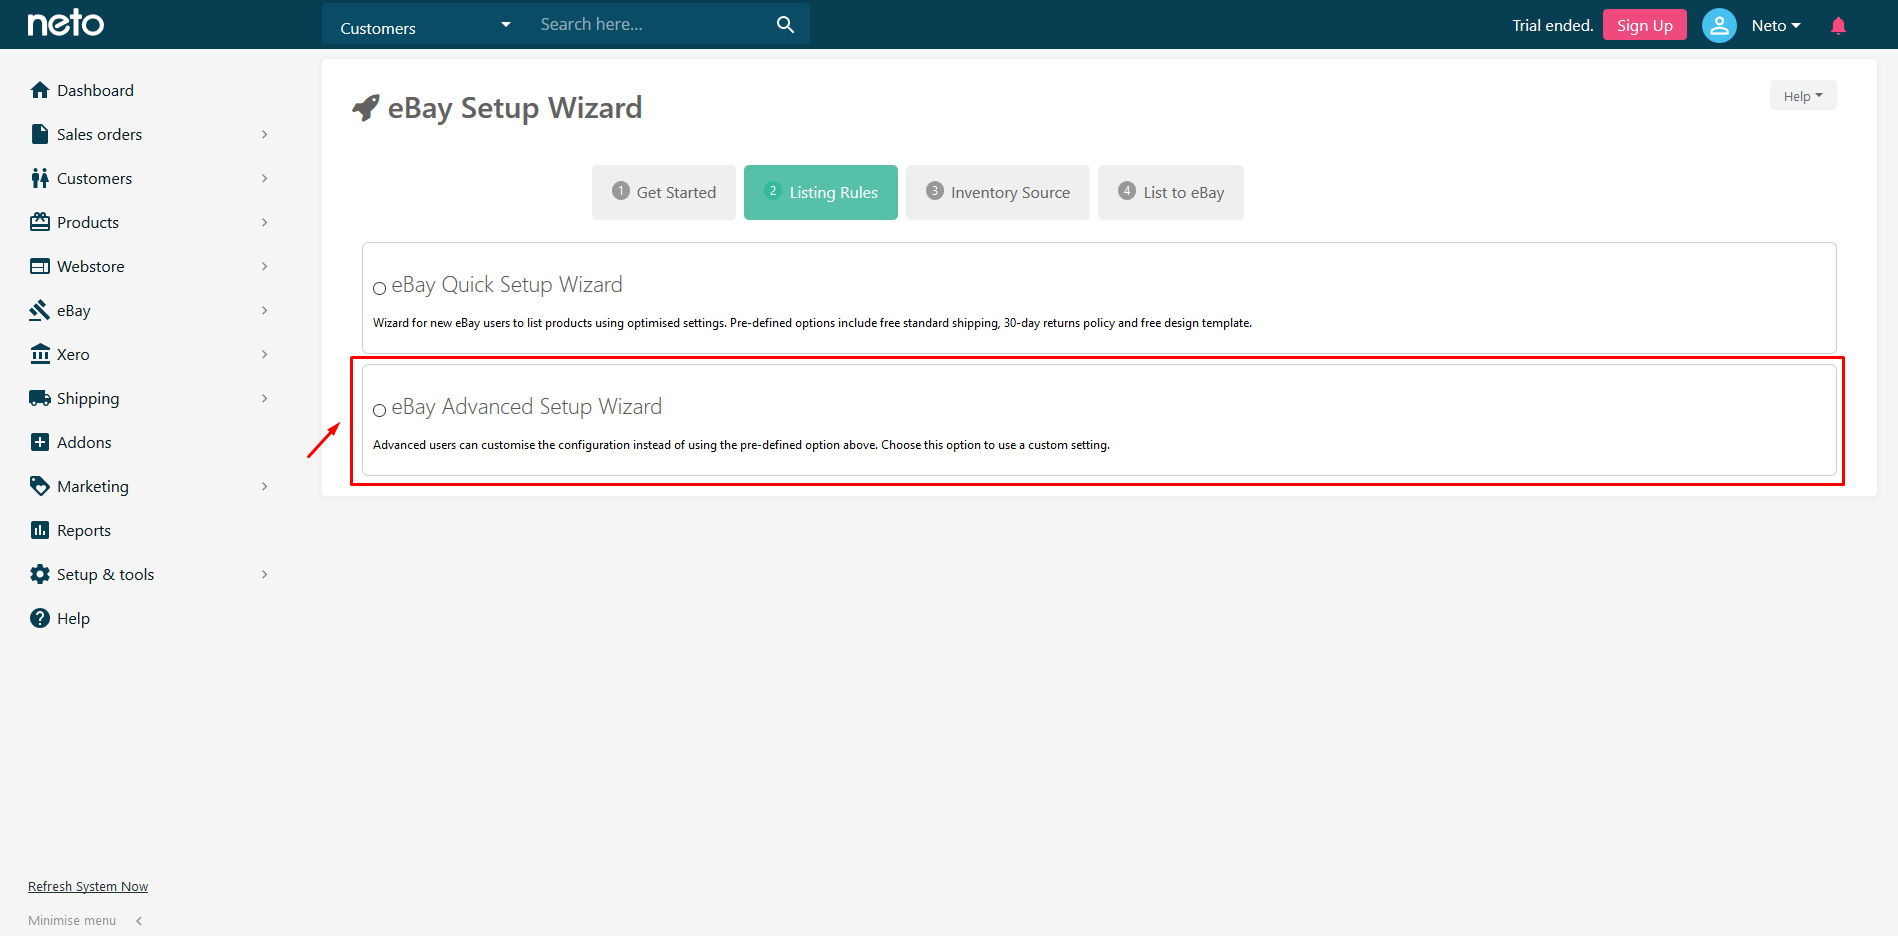The height and width of the screenshot is (936, 1898).
Task: Open Reports from the sidebar
Action: point(84,530)
